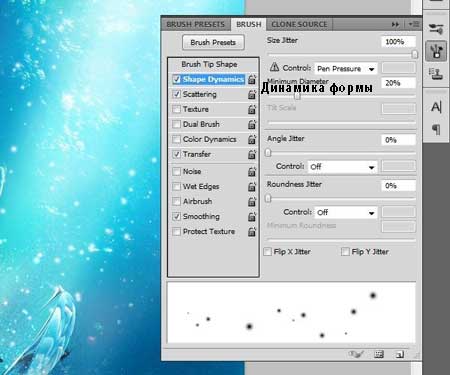Toggle the Bristle Brush preview icon
Viewport: 450px width, 375px height.
(x=356, y=354)
